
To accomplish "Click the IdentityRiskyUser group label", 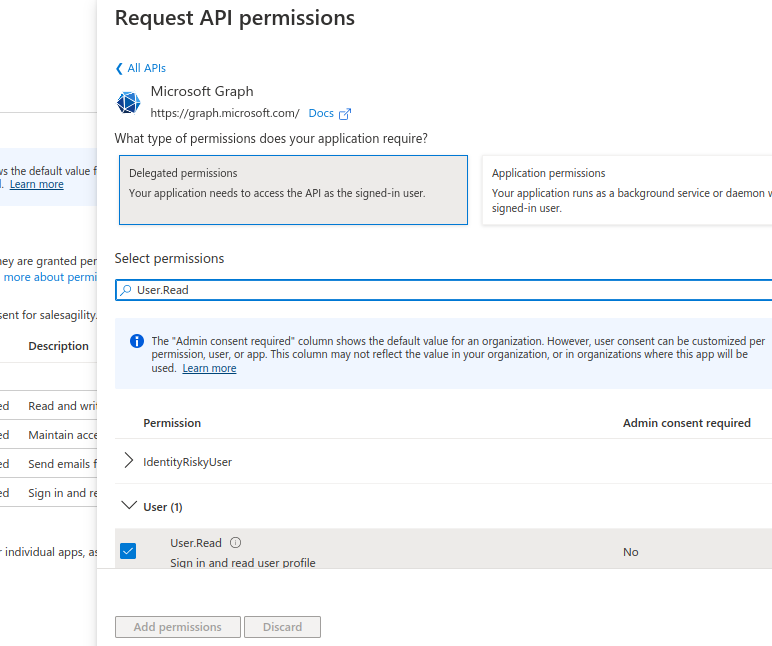I will [187, 462].
